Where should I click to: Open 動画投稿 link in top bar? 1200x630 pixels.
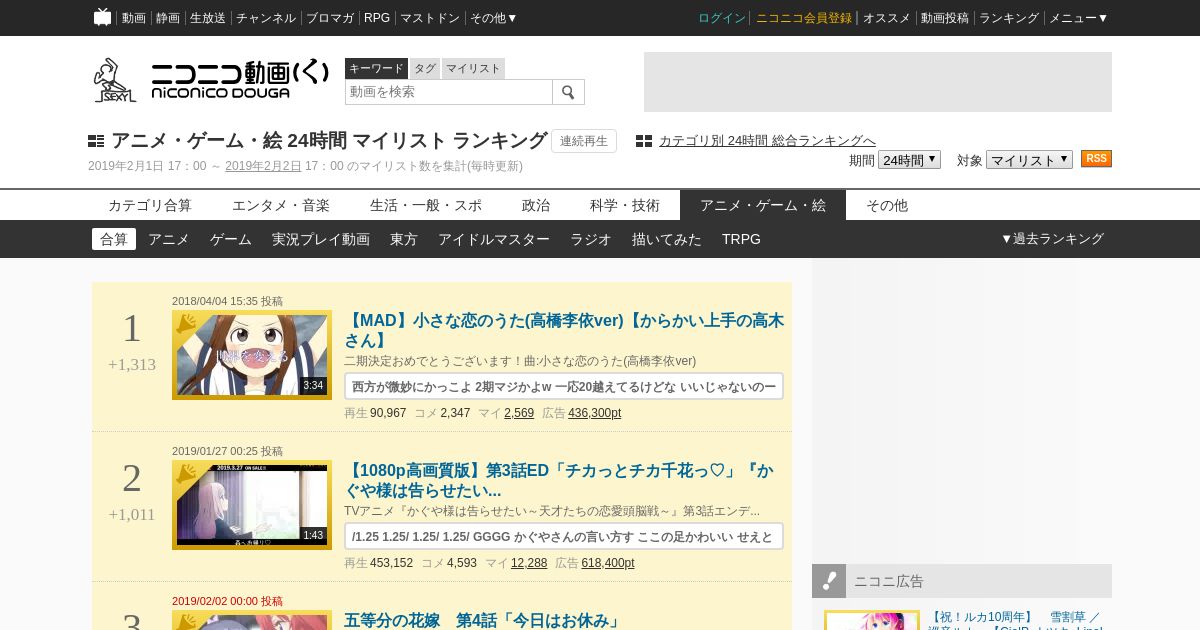[945, 18]
